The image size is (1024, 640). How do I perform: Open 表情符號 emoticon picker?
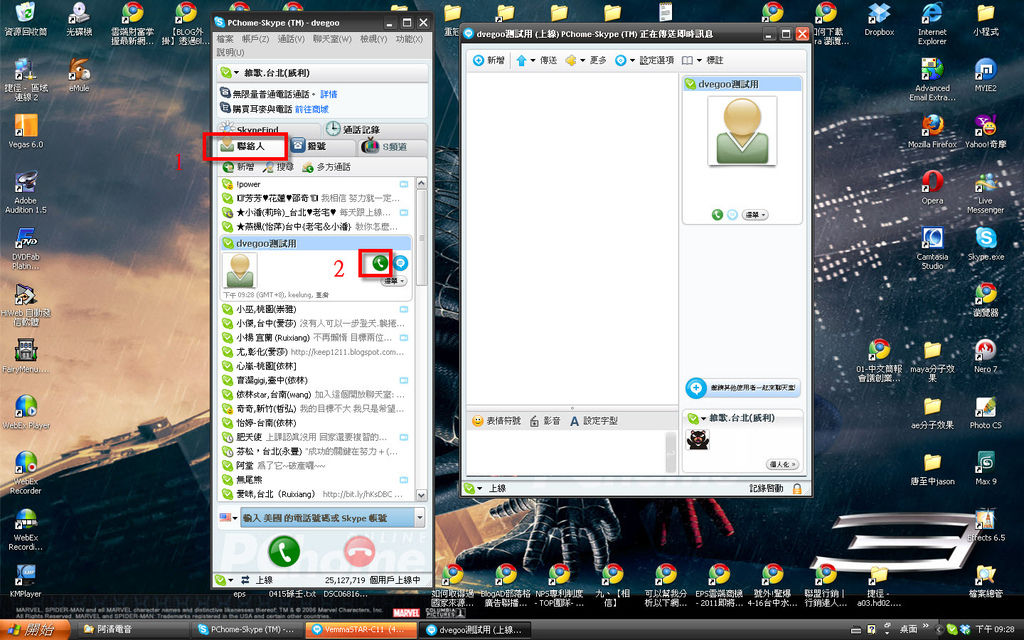(496, 421)
